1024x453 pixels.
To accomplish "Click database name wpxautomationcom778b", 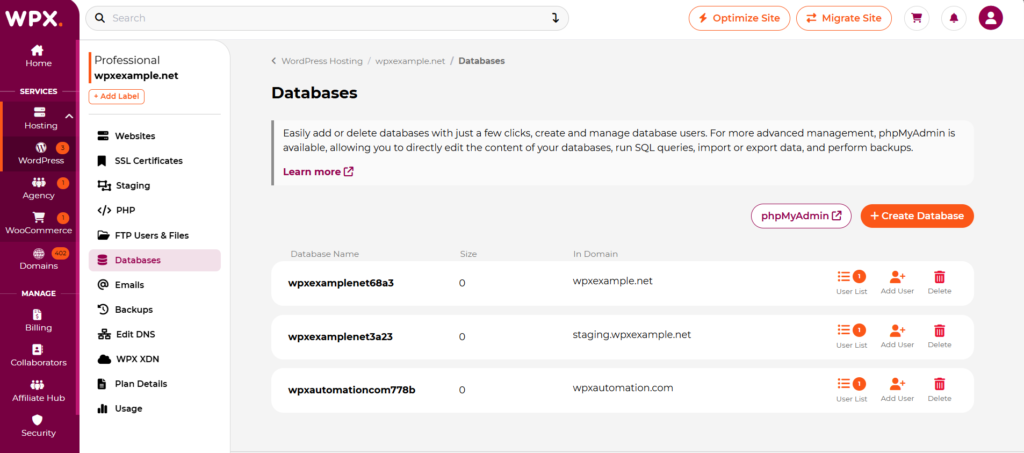I will 351,390.
